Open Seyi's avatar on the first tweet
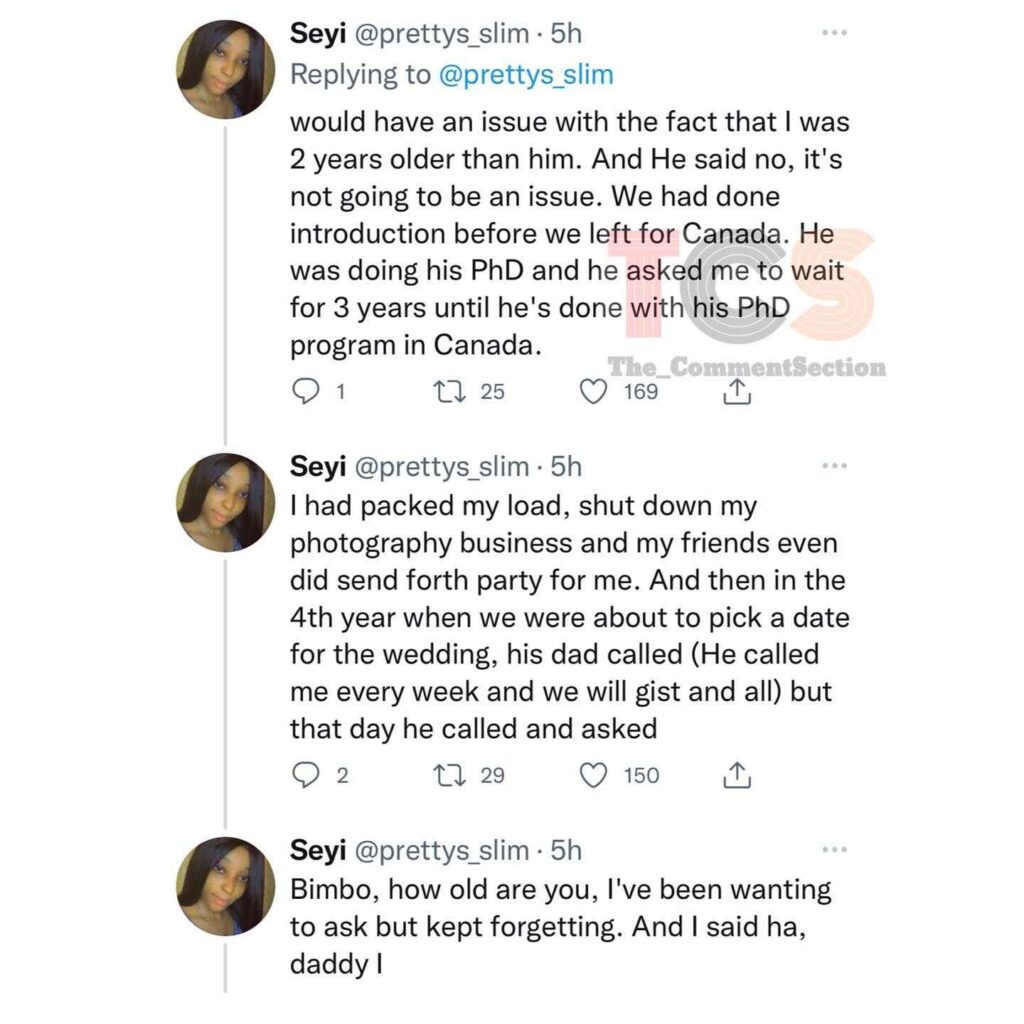Viewport: 1024px width, 1024px height. [x=225, y=68]
